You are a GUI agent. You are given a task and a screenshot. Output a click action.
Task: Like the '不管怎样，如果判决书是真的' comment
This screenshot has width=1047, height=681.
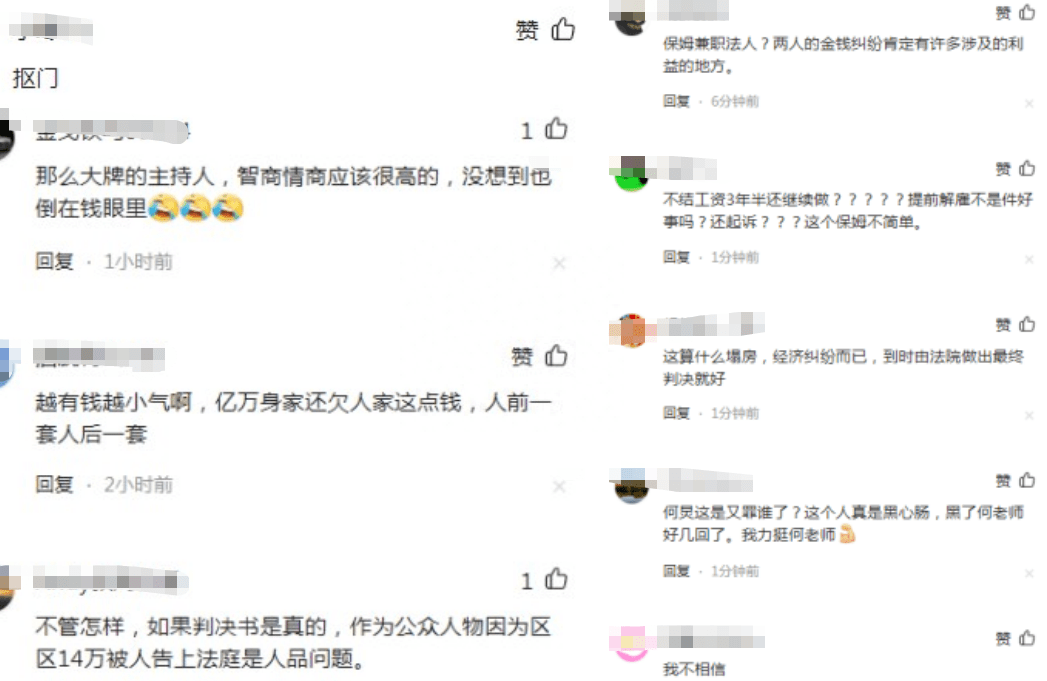tap(556, 579)
